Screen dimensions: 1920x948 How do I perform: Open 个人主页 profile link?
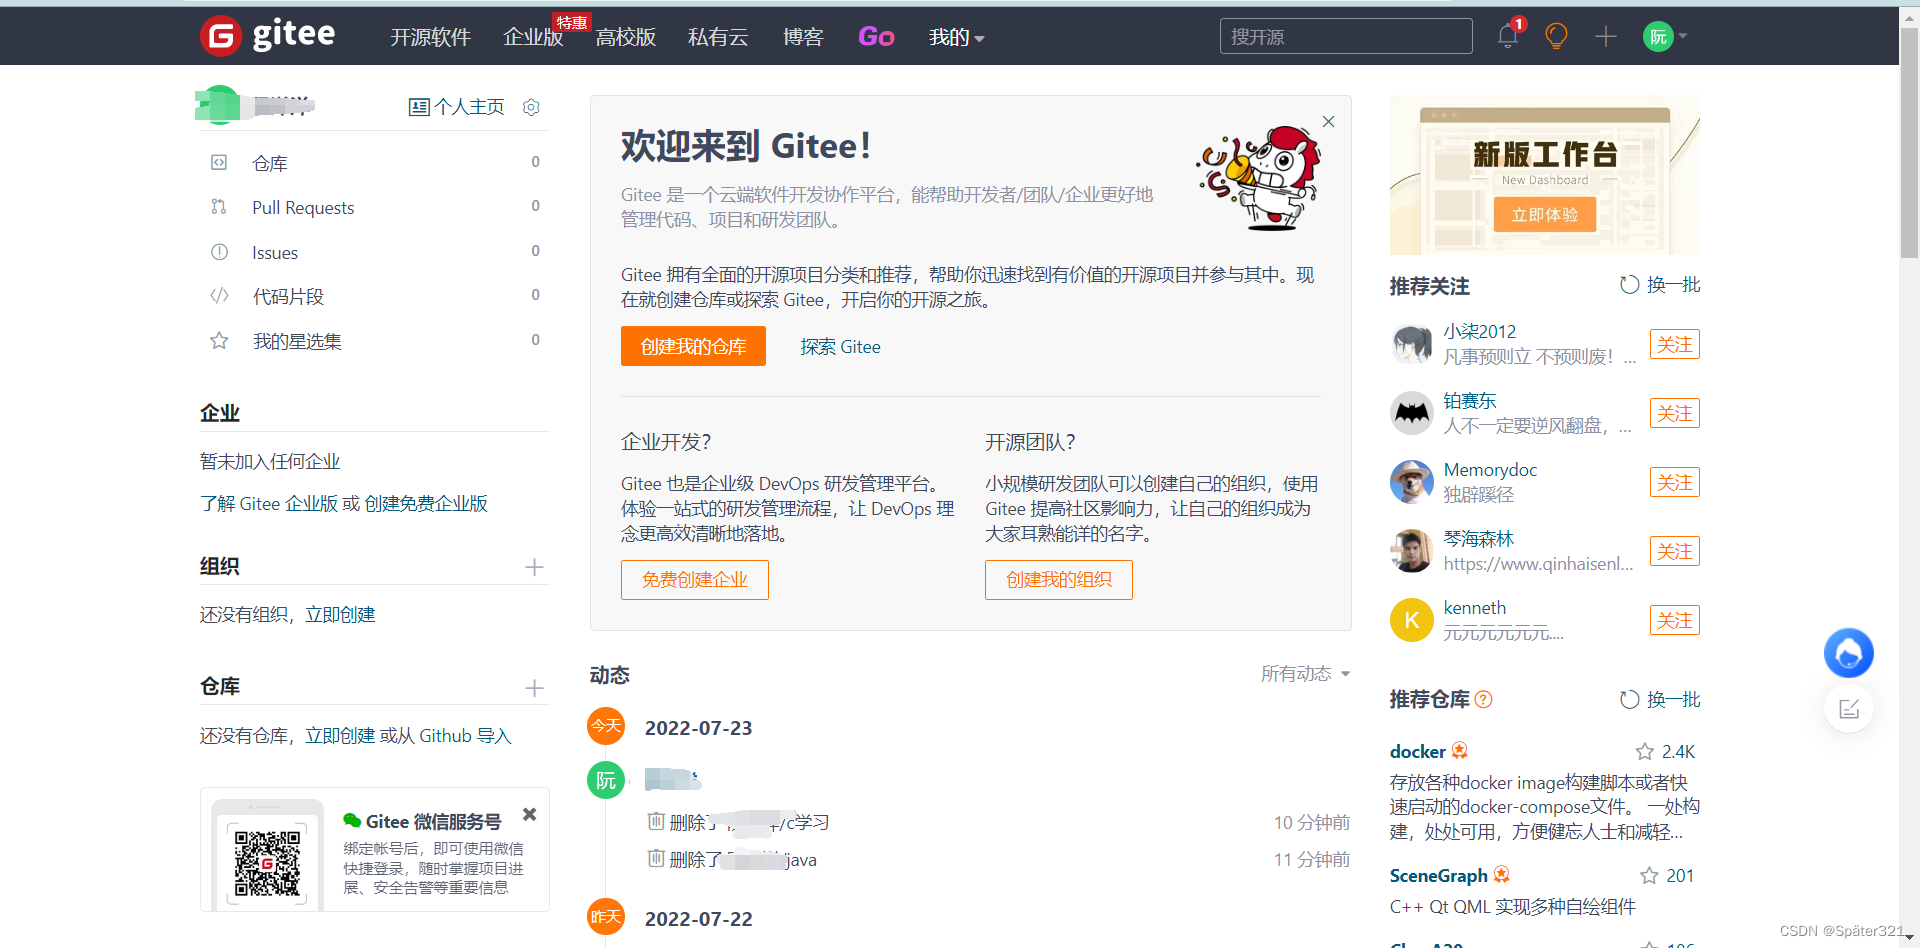457,107
